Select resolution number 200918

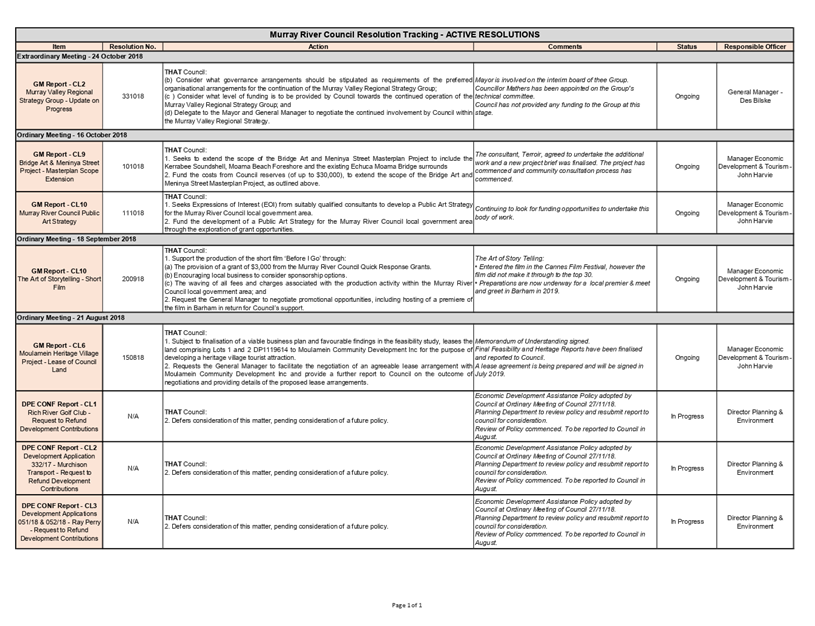click(133, 279)
